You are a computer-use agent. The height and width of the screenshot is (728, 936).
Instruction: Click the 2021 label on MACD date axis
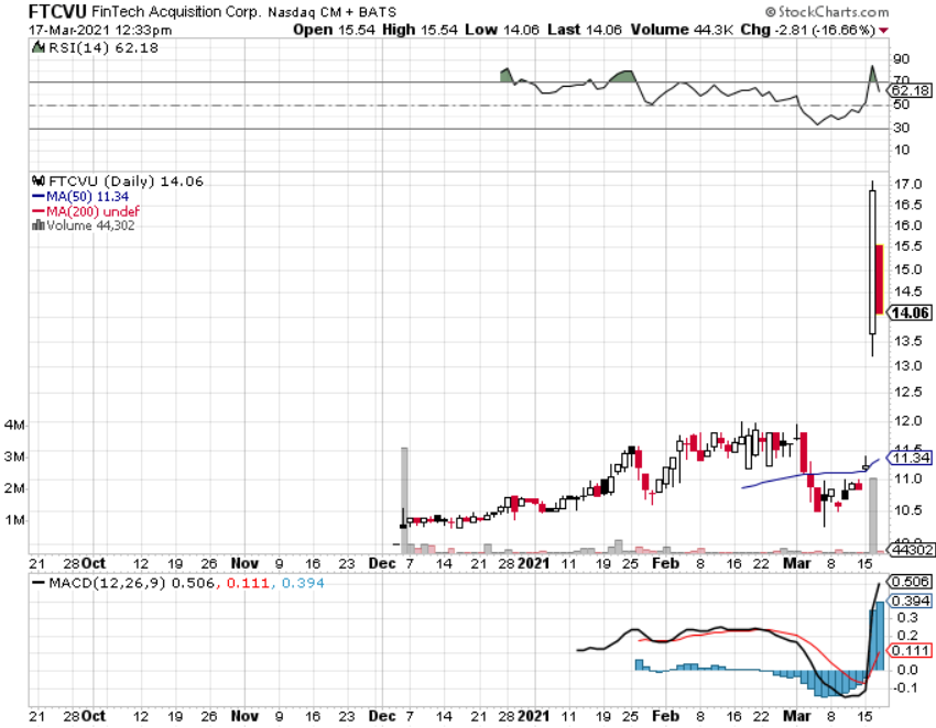tap(533, 715)
